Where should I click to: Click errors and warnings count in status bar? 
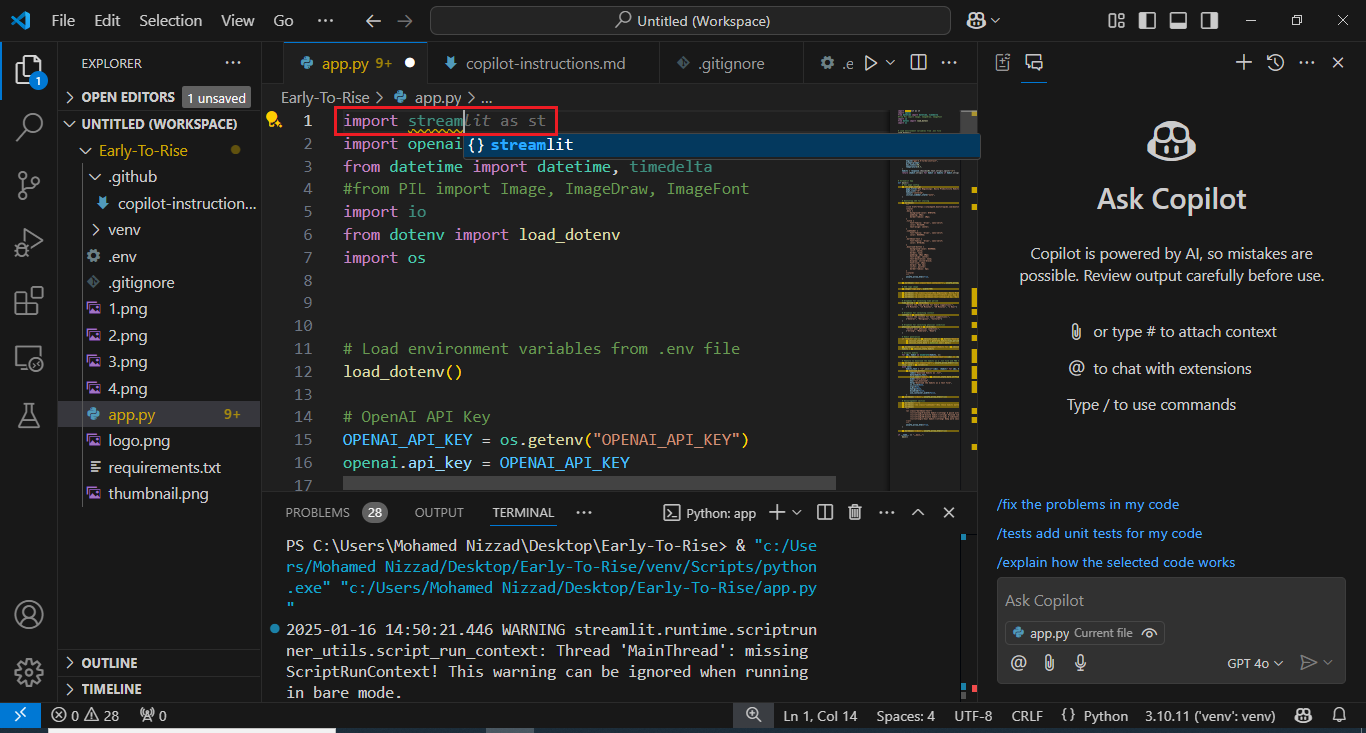pyautogui.click(x=86, y=715)
